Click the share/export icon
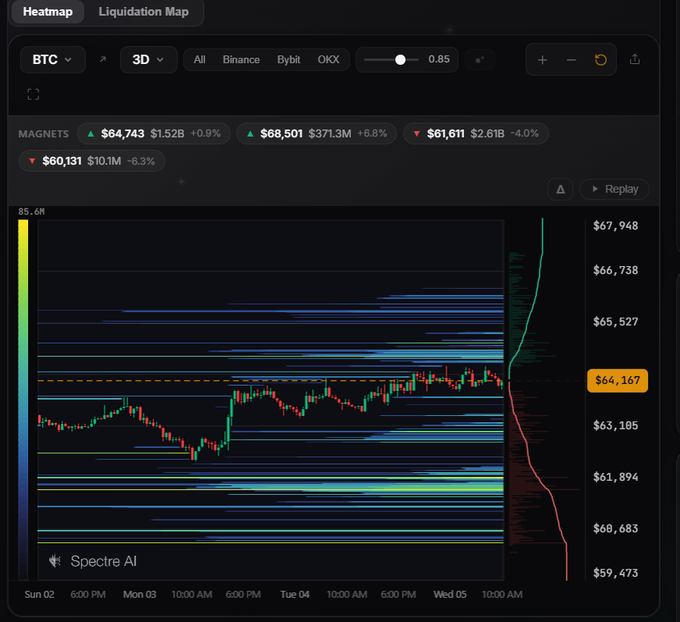This screenshot has height=622, width=680. click(x=635, y=59)
